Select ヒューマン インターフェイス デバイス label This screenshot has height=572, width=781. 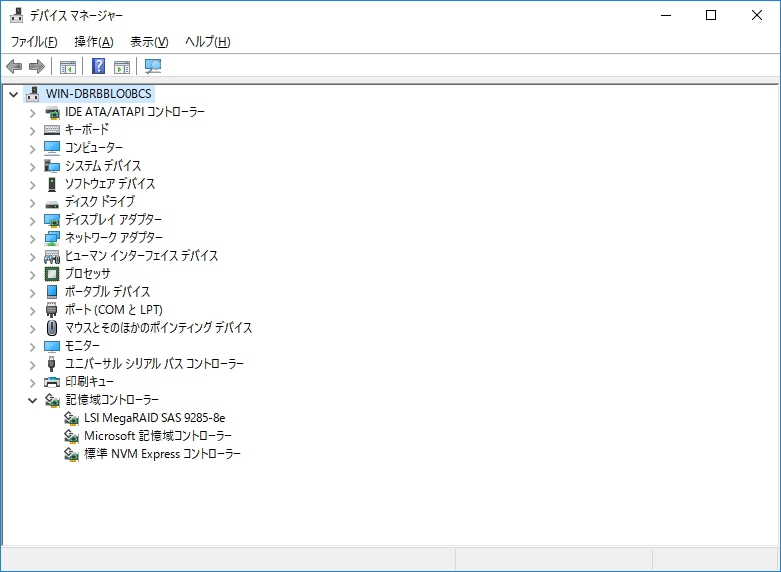pyautogui.click(x=141, y=256)
